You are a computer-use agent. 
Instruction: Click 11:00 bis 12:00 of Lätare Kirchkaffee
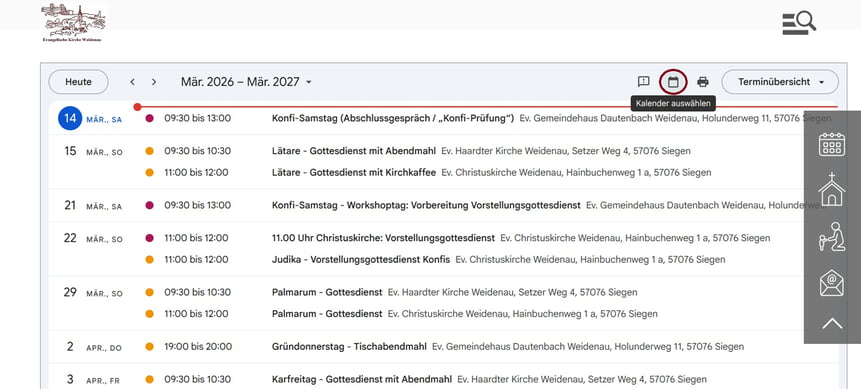[x=196, y=173]
